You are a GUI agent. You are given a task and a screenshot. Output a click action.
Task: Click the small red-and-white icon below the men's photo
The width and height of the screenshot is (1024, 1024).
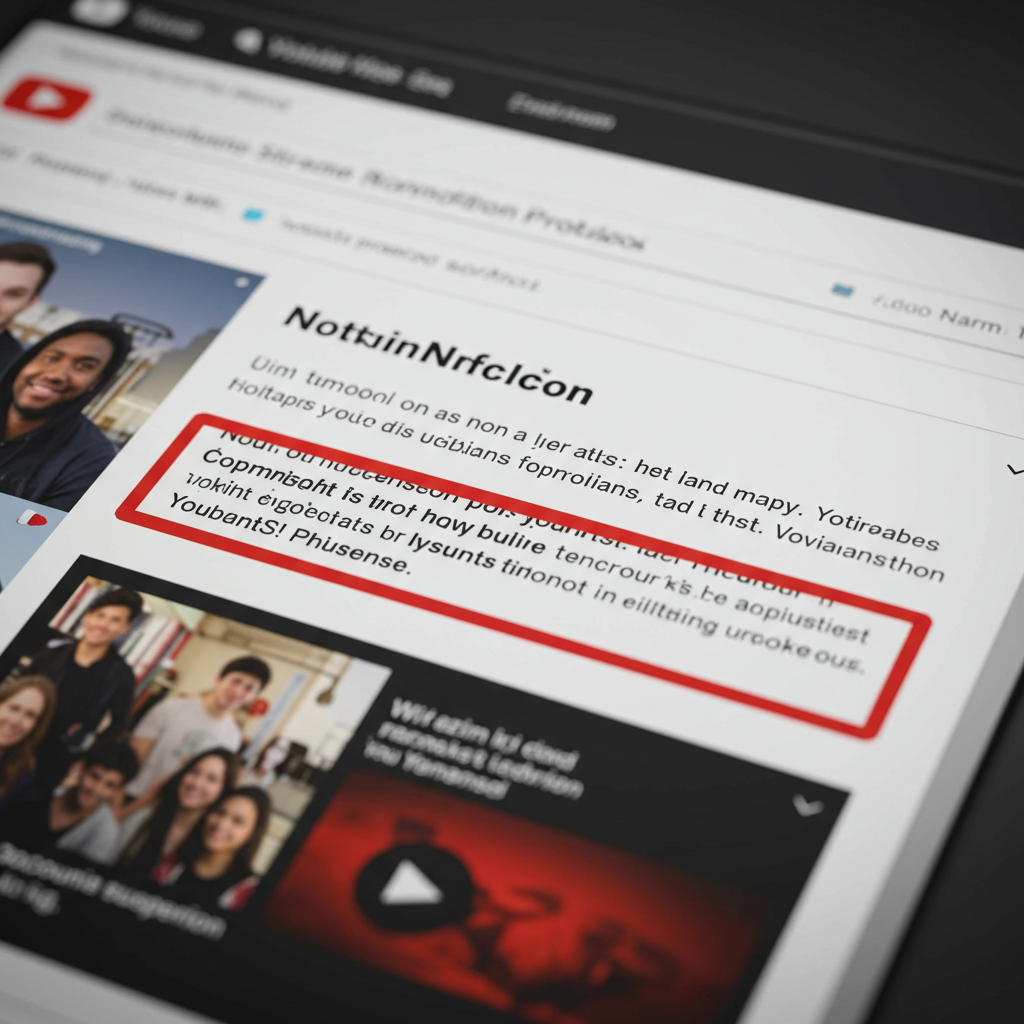31,519
